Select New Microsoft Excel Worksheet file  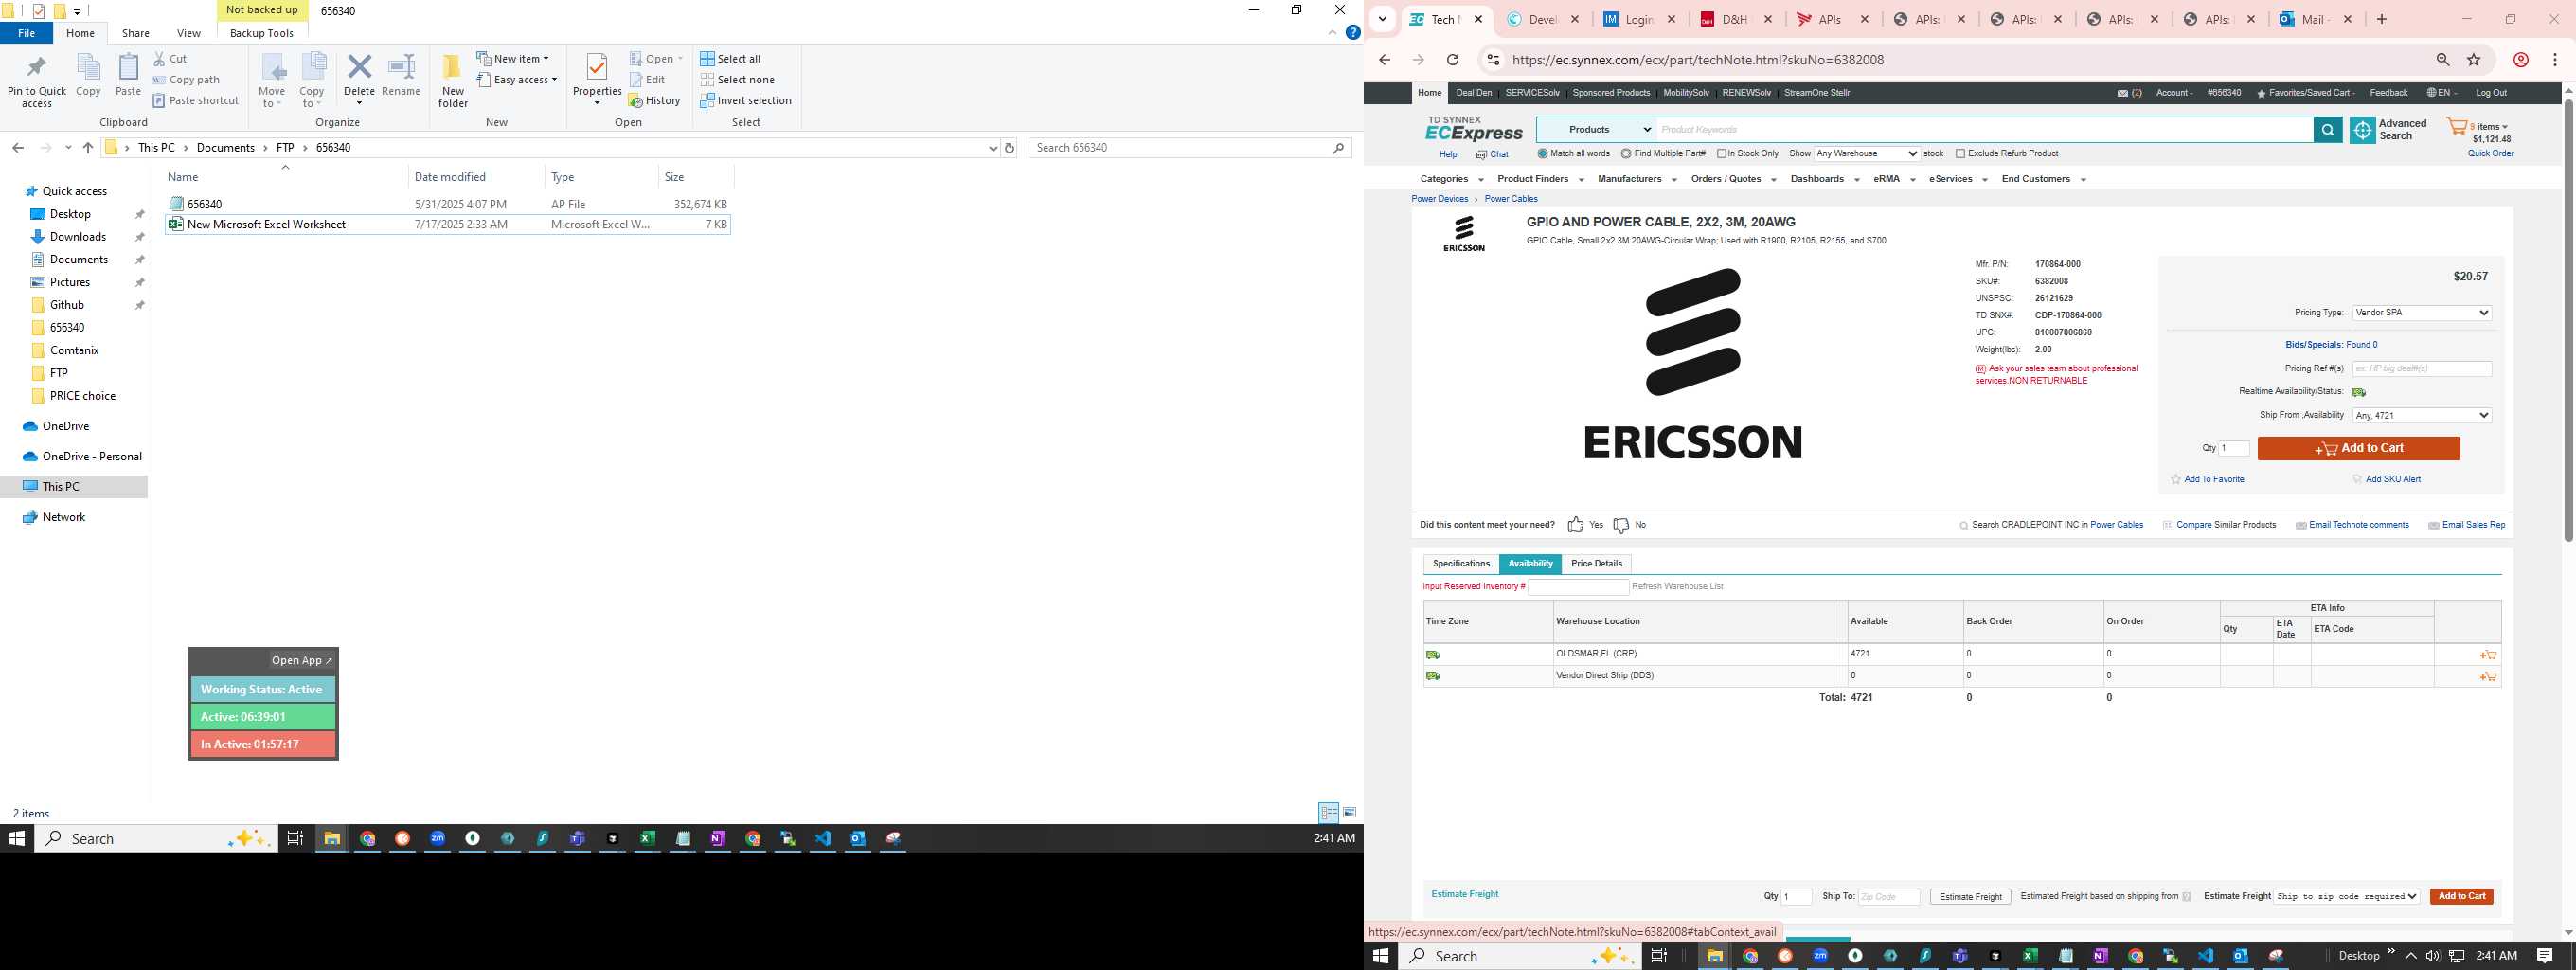point(448,225)
